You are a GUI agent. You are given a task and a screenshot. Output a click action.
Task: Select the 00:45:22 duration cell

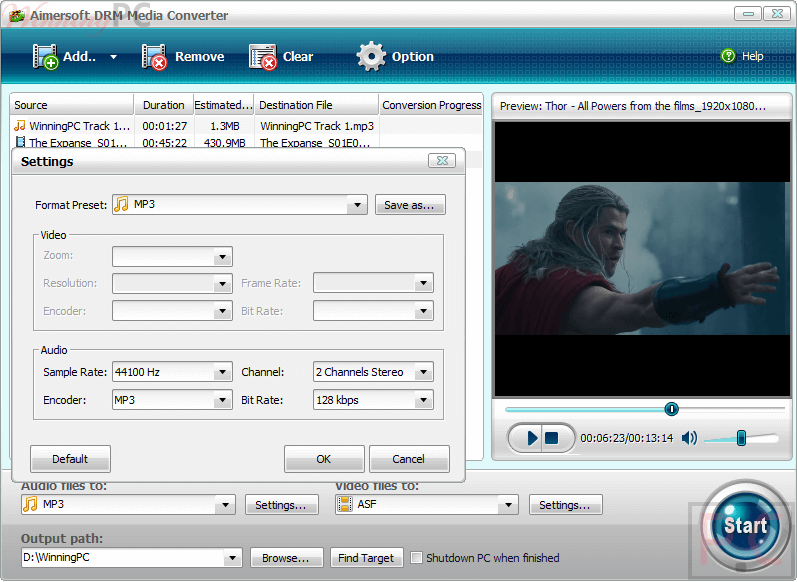(165, 142)
